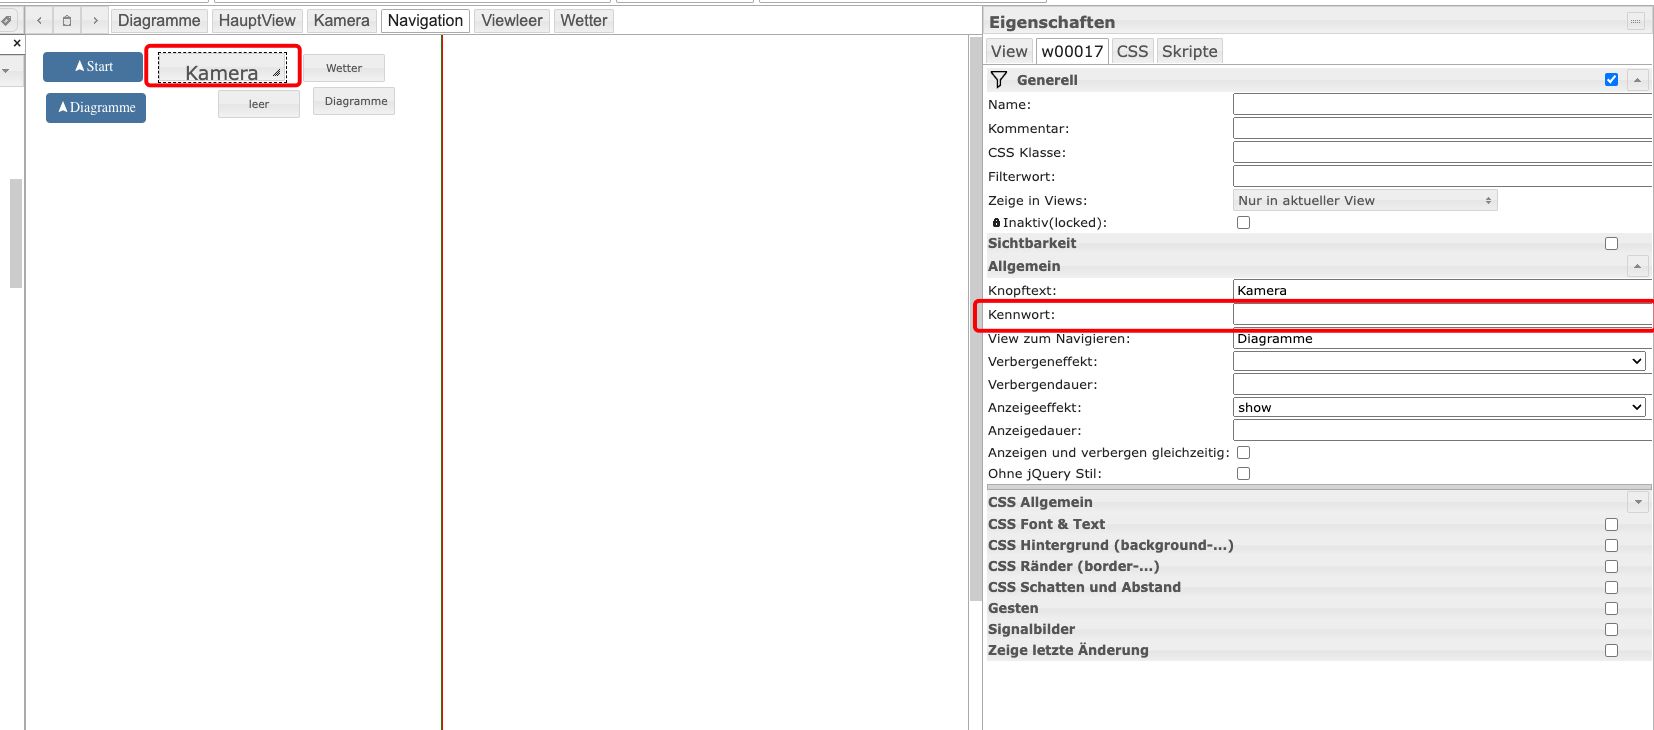The height and width of the screenshot is (730, 1654).
Task: Click the 'leer' button widget
Action: coord(259,104)
